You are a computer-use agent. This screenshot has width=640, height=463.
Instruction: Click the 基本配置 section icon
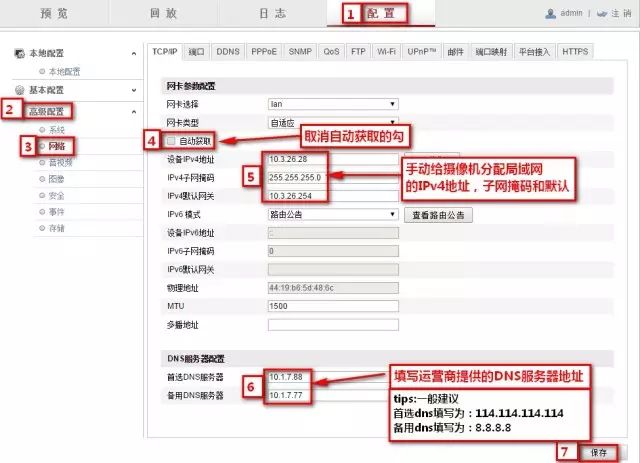[x=21, y=90]
